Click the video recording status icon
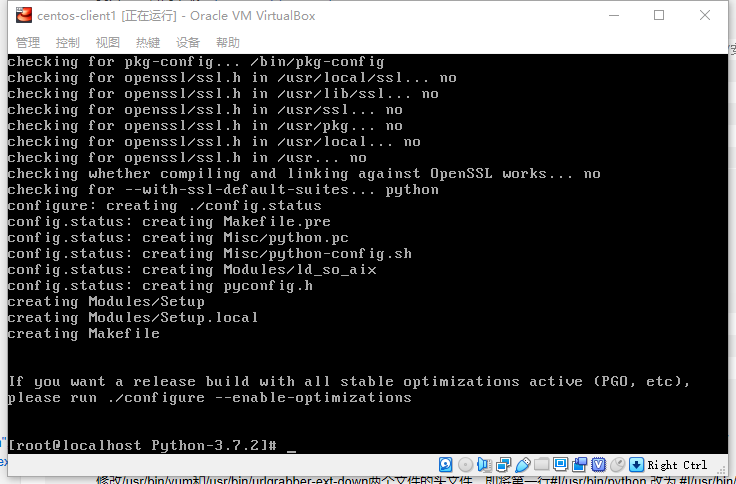Screen dimensions: 736x484 580,465
